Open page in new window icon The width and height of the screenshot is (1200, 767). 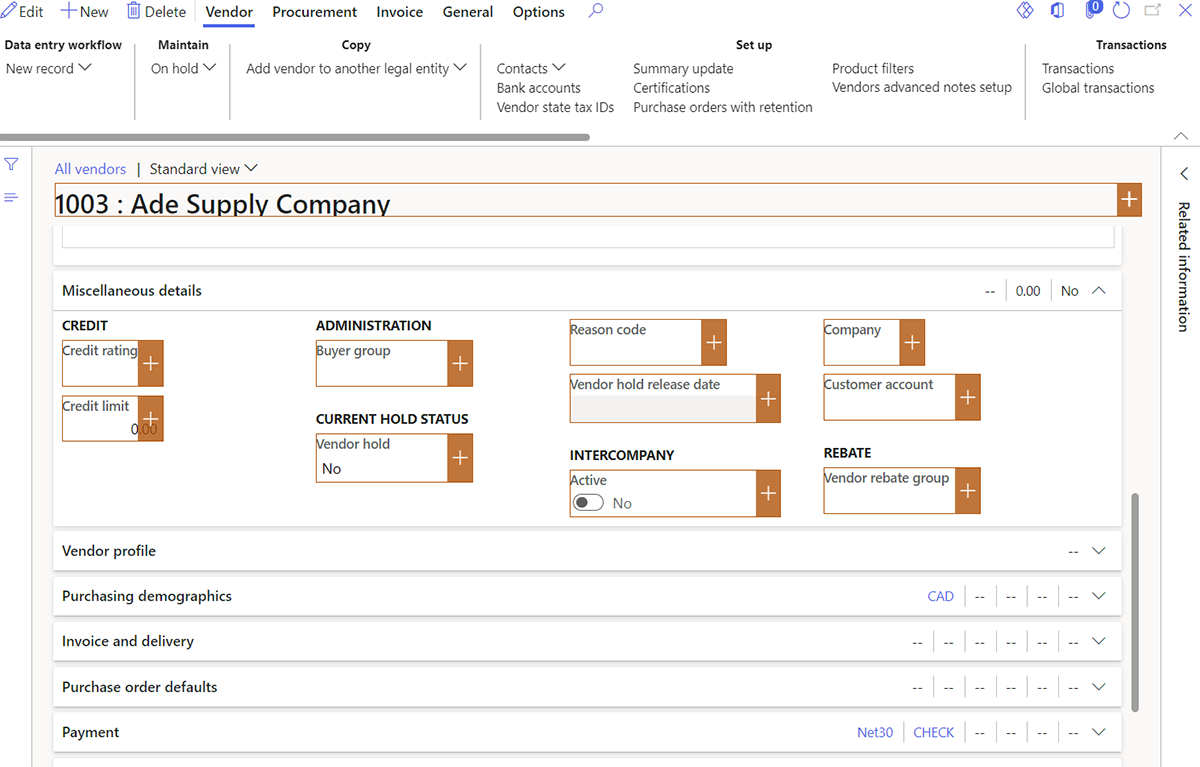(1152, 11)
